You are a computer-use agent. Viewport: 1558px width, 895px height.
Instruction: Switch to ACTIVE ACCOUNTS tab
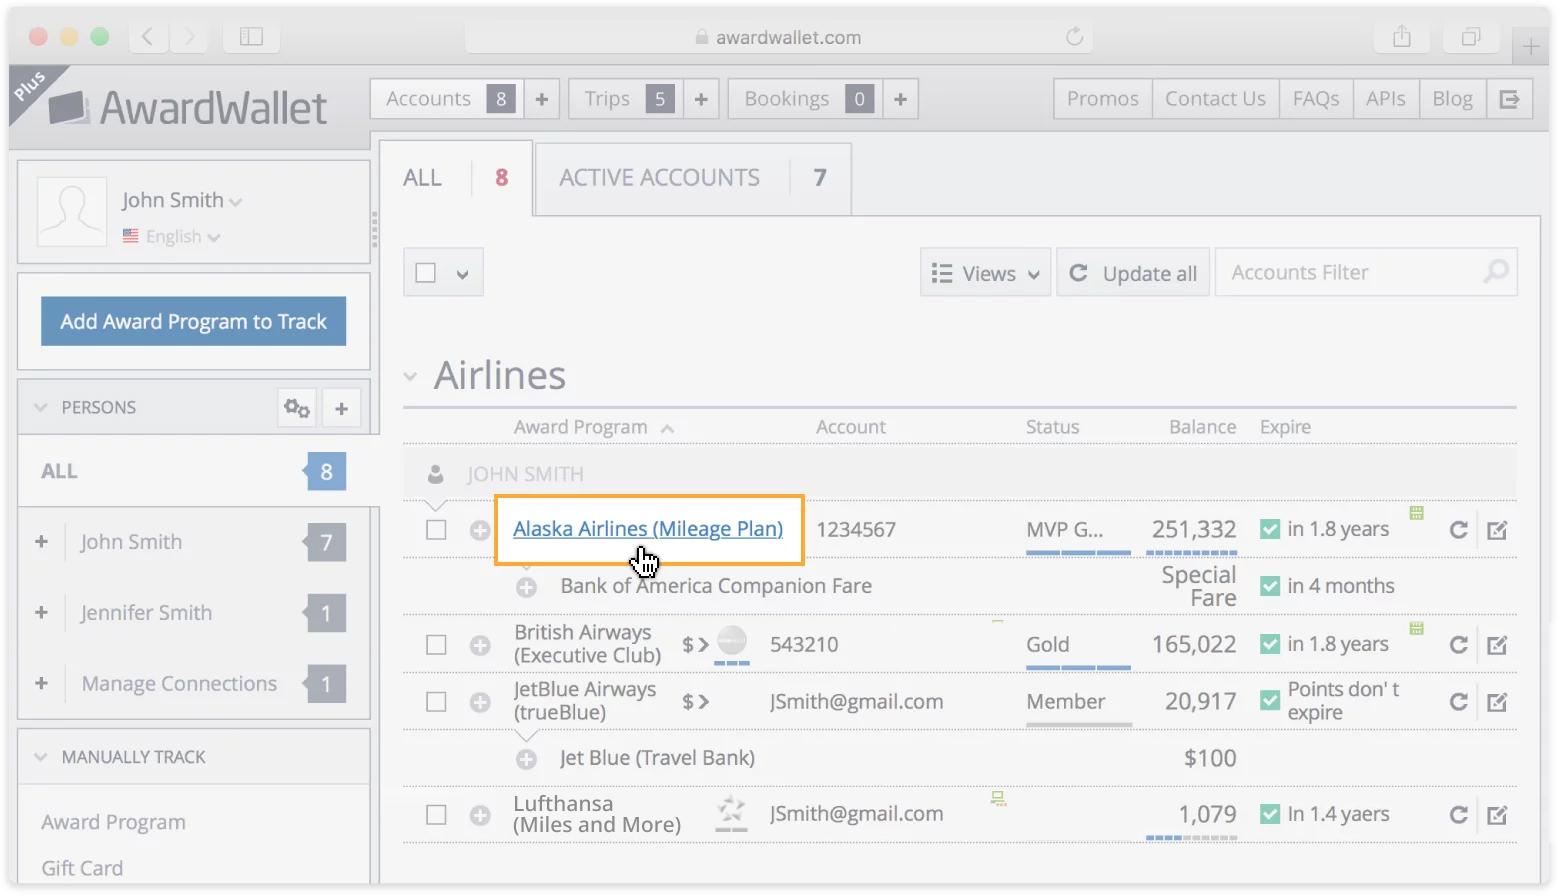click(693, 178)
